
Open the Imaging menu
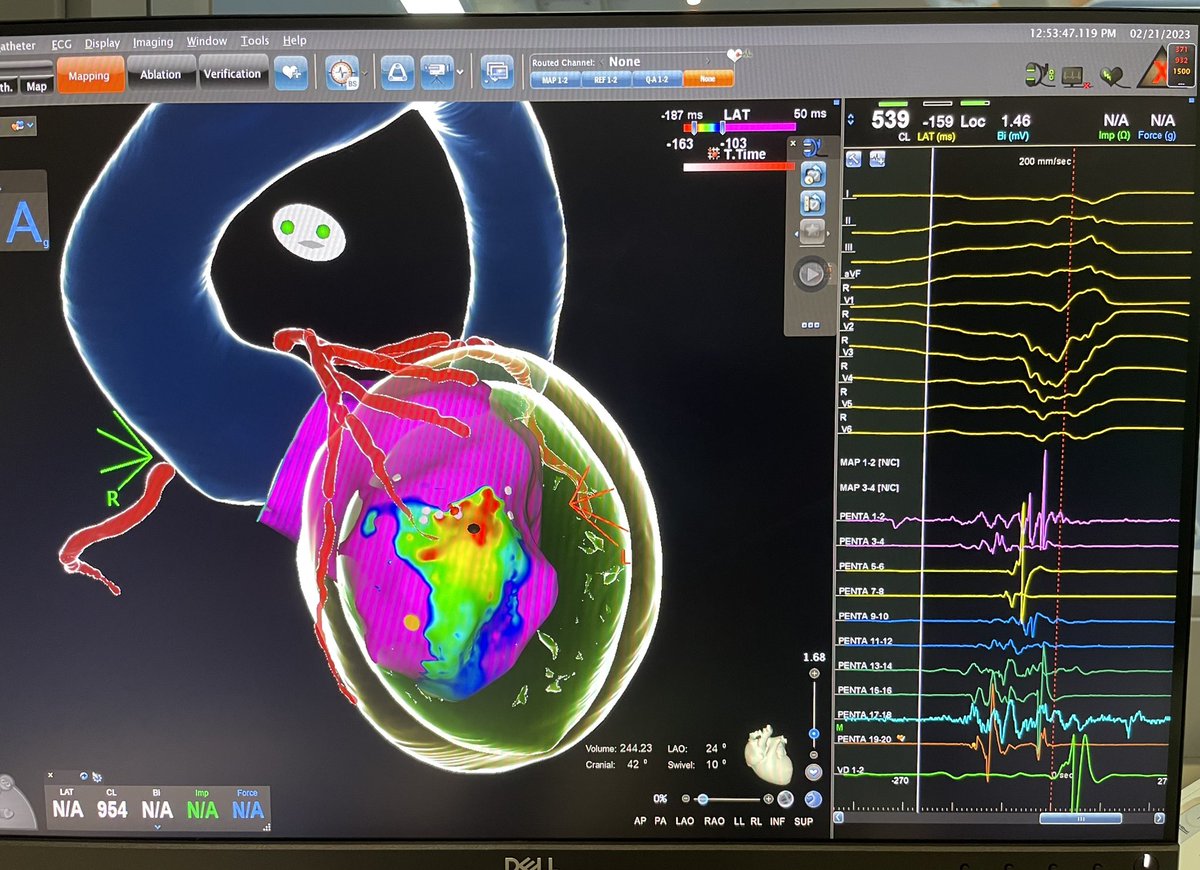pyautogui.click(x=151, y=41)
